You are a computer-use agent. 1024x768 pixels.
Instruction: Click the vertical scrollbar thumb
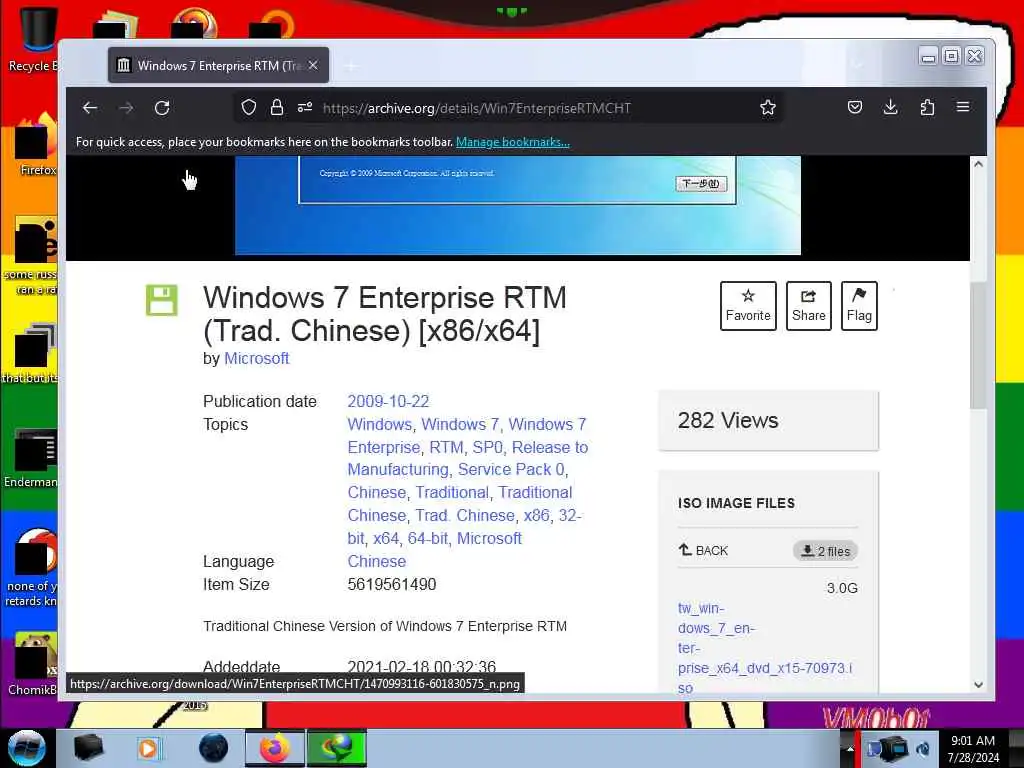[978, 346]
